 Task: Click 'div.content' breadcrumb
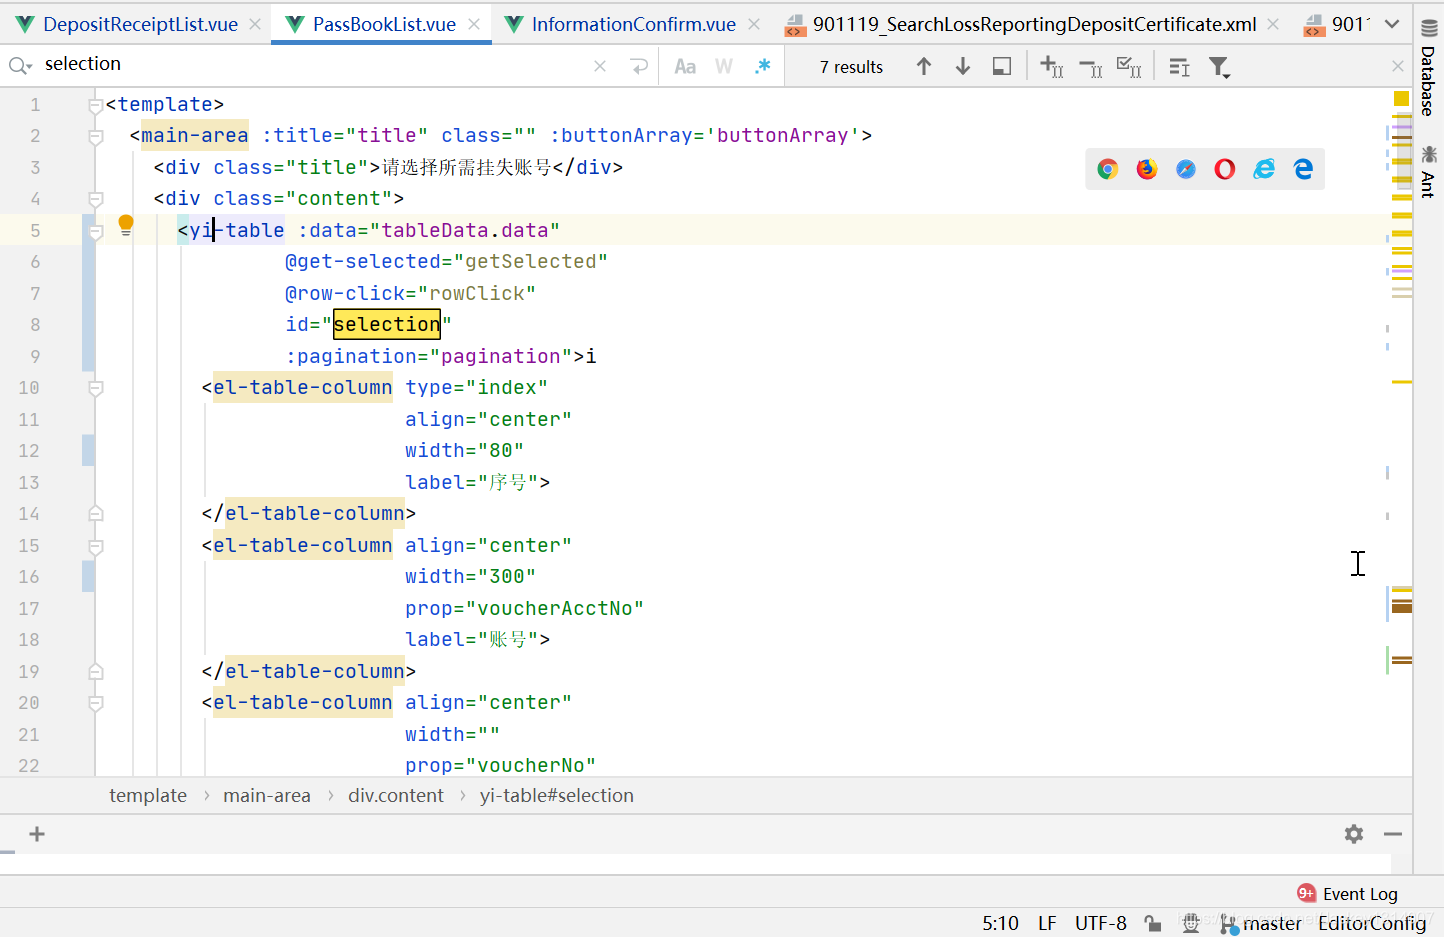click(396, 795)
